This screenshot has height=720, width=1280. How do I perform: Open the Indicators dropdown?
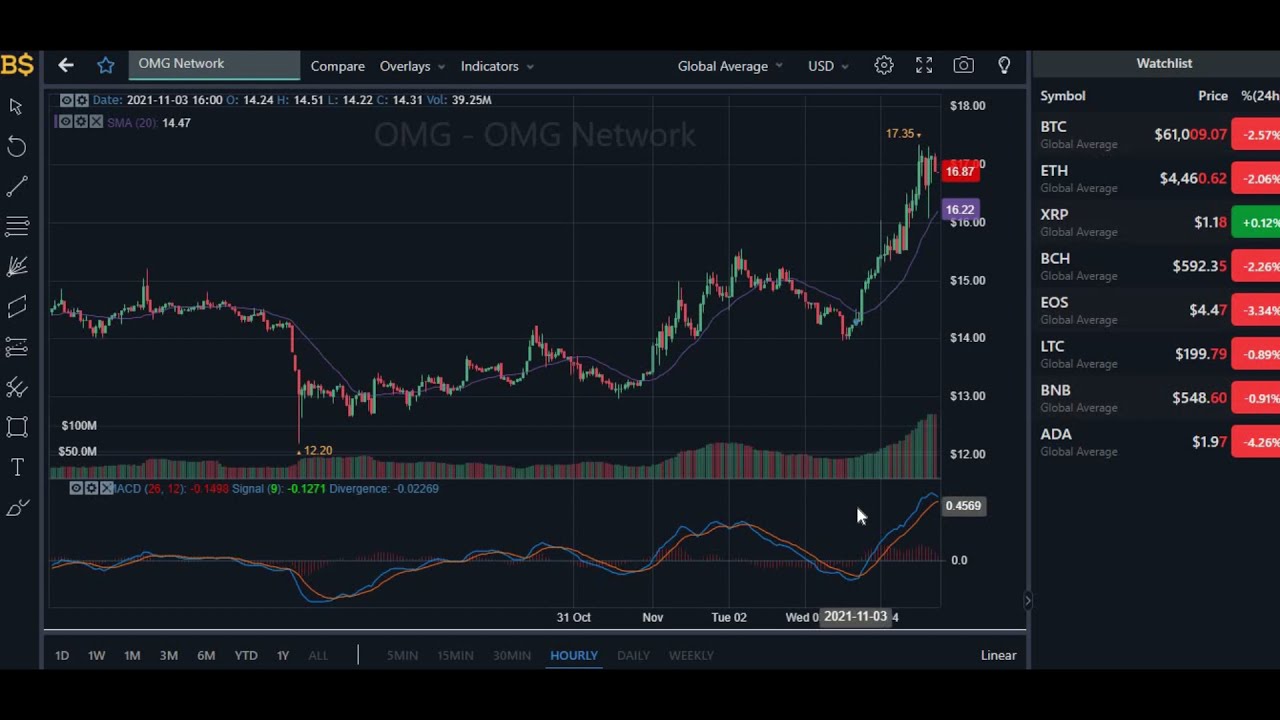[x=497, y=66]
